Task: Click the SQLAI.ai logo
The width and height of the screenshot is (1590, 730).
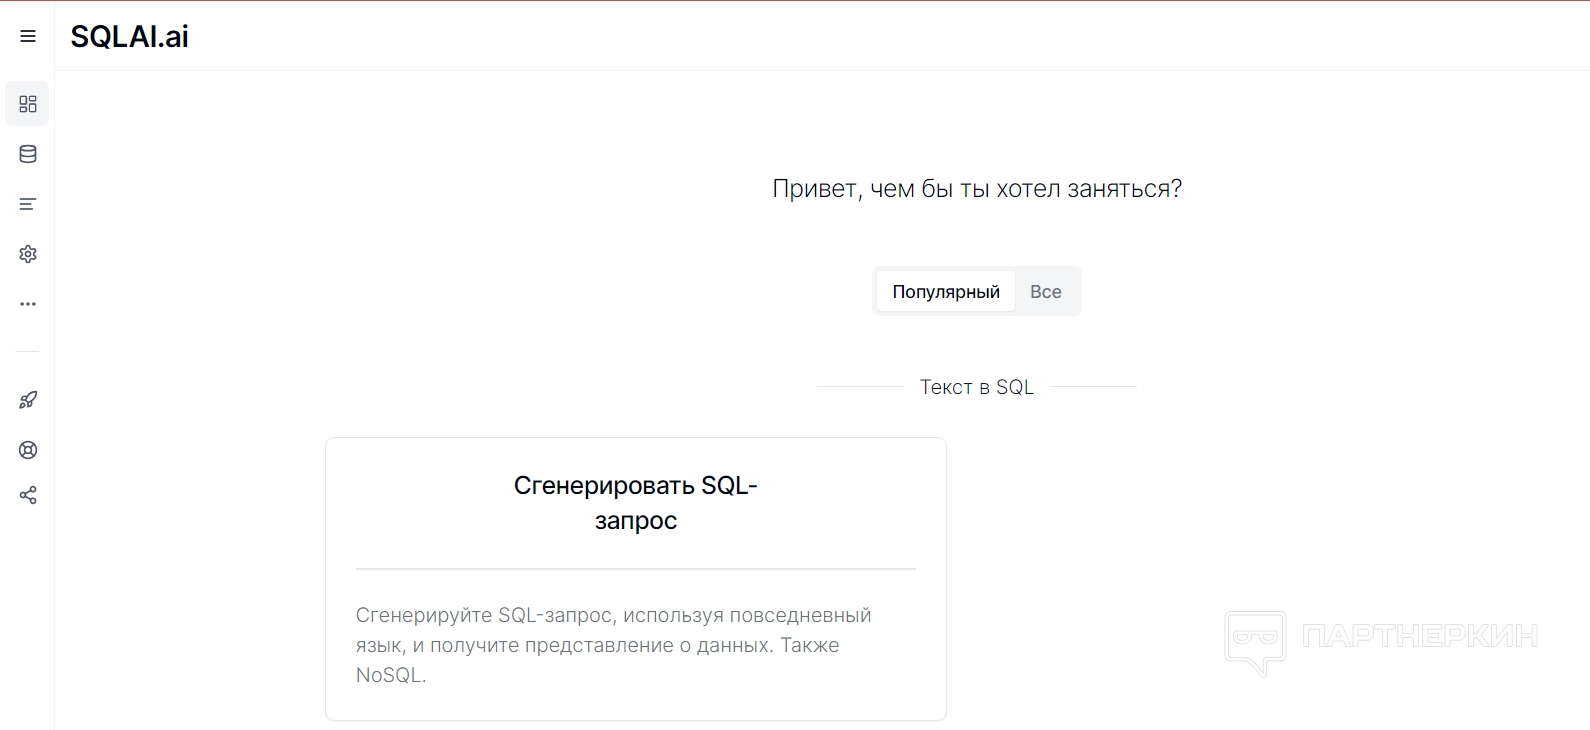Action: tap(130, 37)
